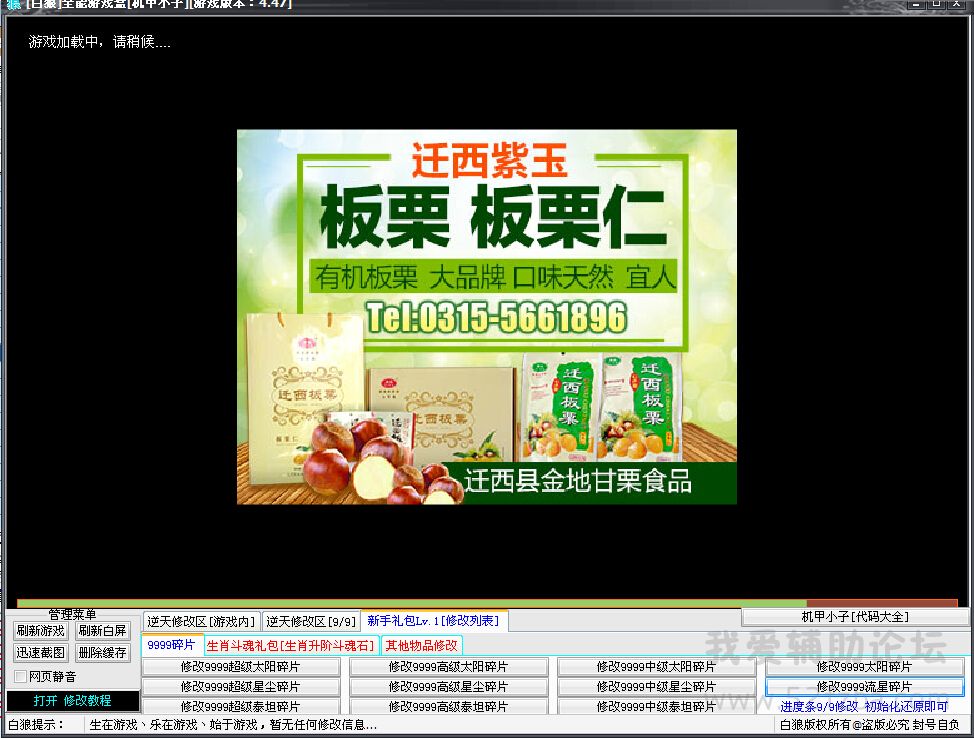
Task: Close the game box window
Action: coord(957,4)
